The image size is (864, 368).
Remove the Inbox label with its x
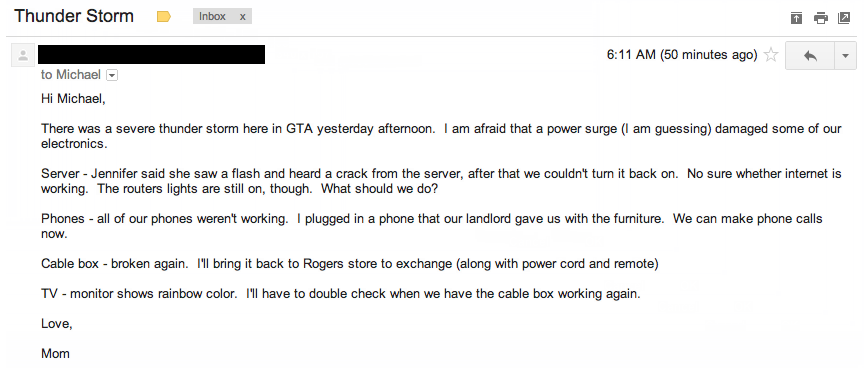point(242,17)
